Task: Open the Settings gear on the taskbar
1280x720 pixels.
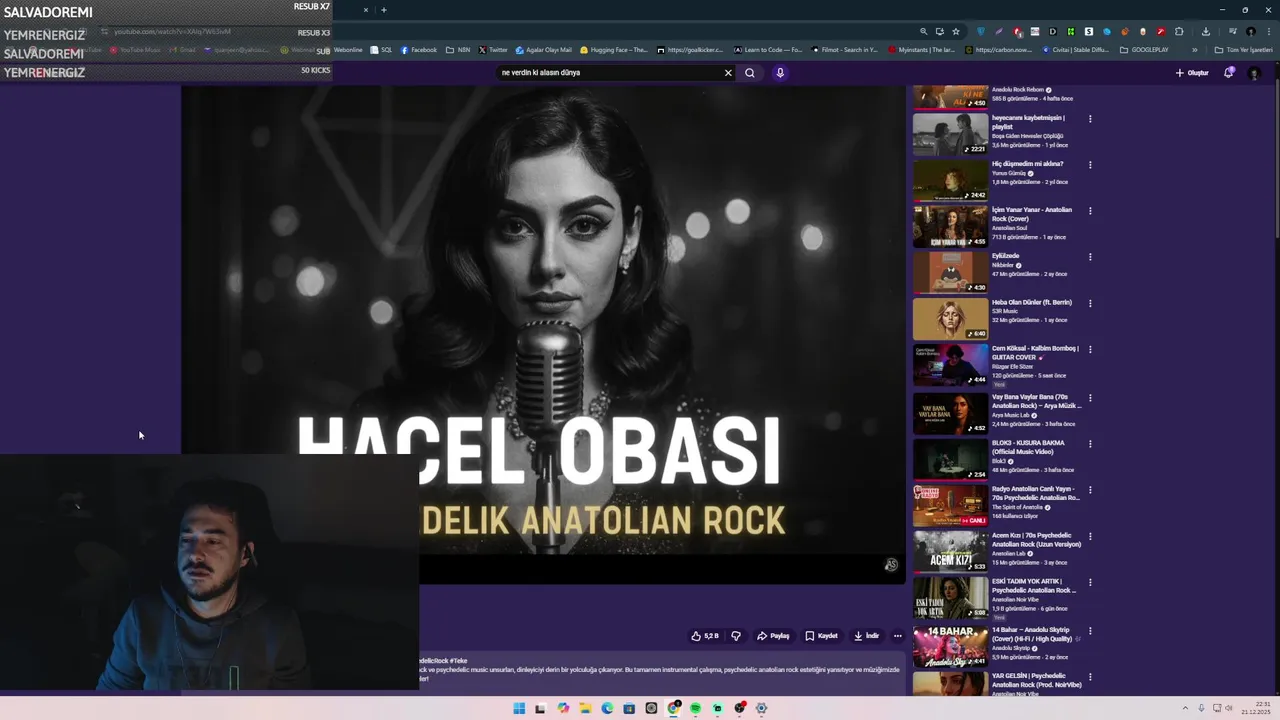Action: (761, 708)
